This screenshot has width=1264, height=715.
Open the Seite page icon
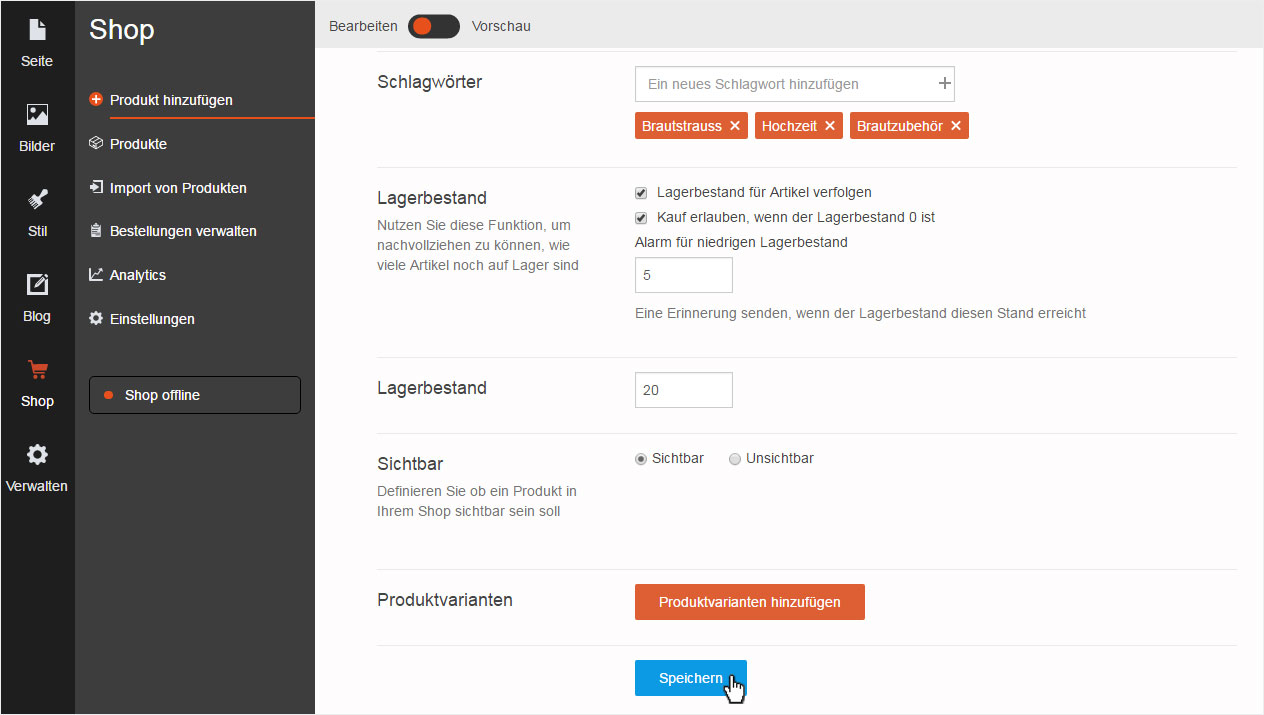(37, 30)
